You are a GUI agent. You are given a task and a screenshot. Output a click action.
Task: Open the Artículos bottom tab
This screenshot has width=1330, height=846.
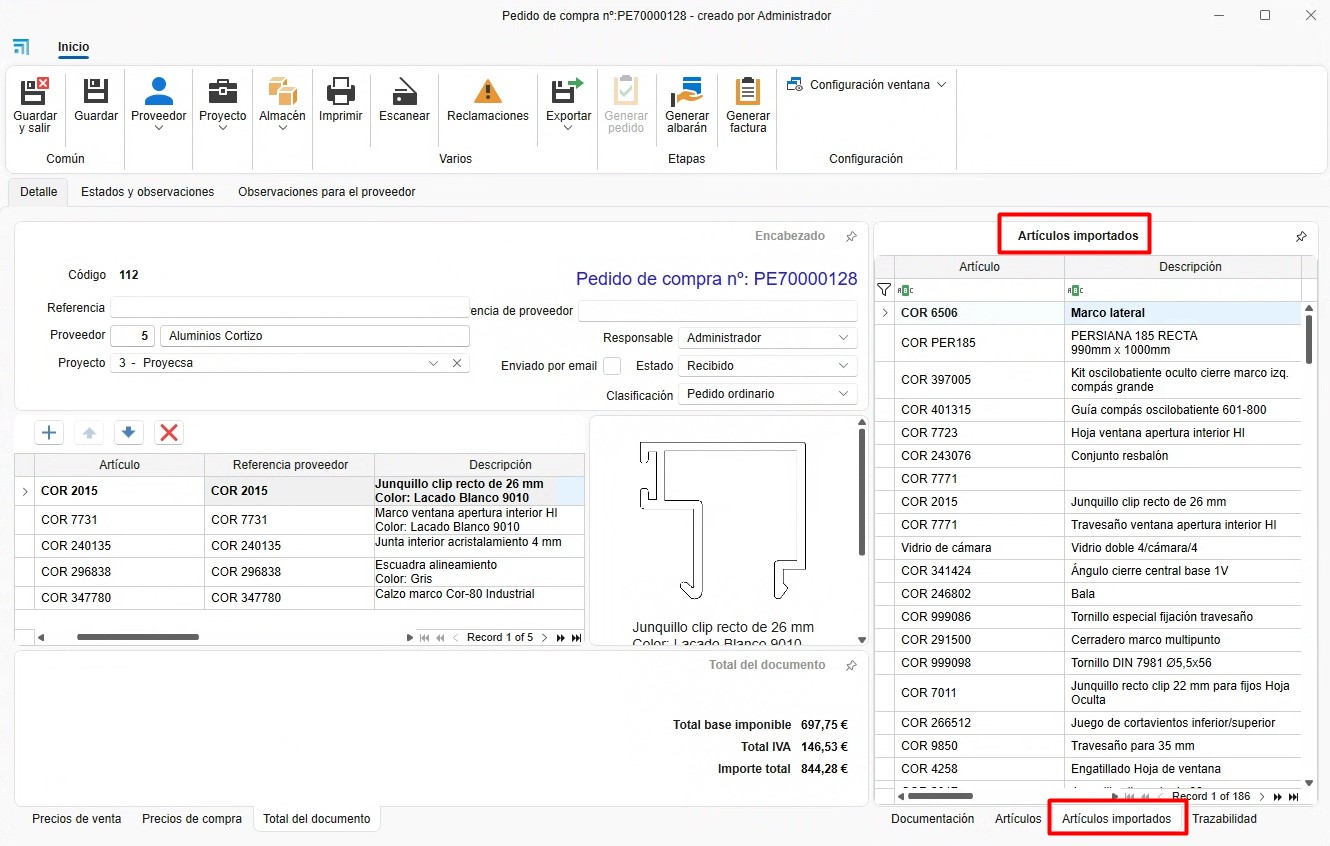tap(1018, 819)
